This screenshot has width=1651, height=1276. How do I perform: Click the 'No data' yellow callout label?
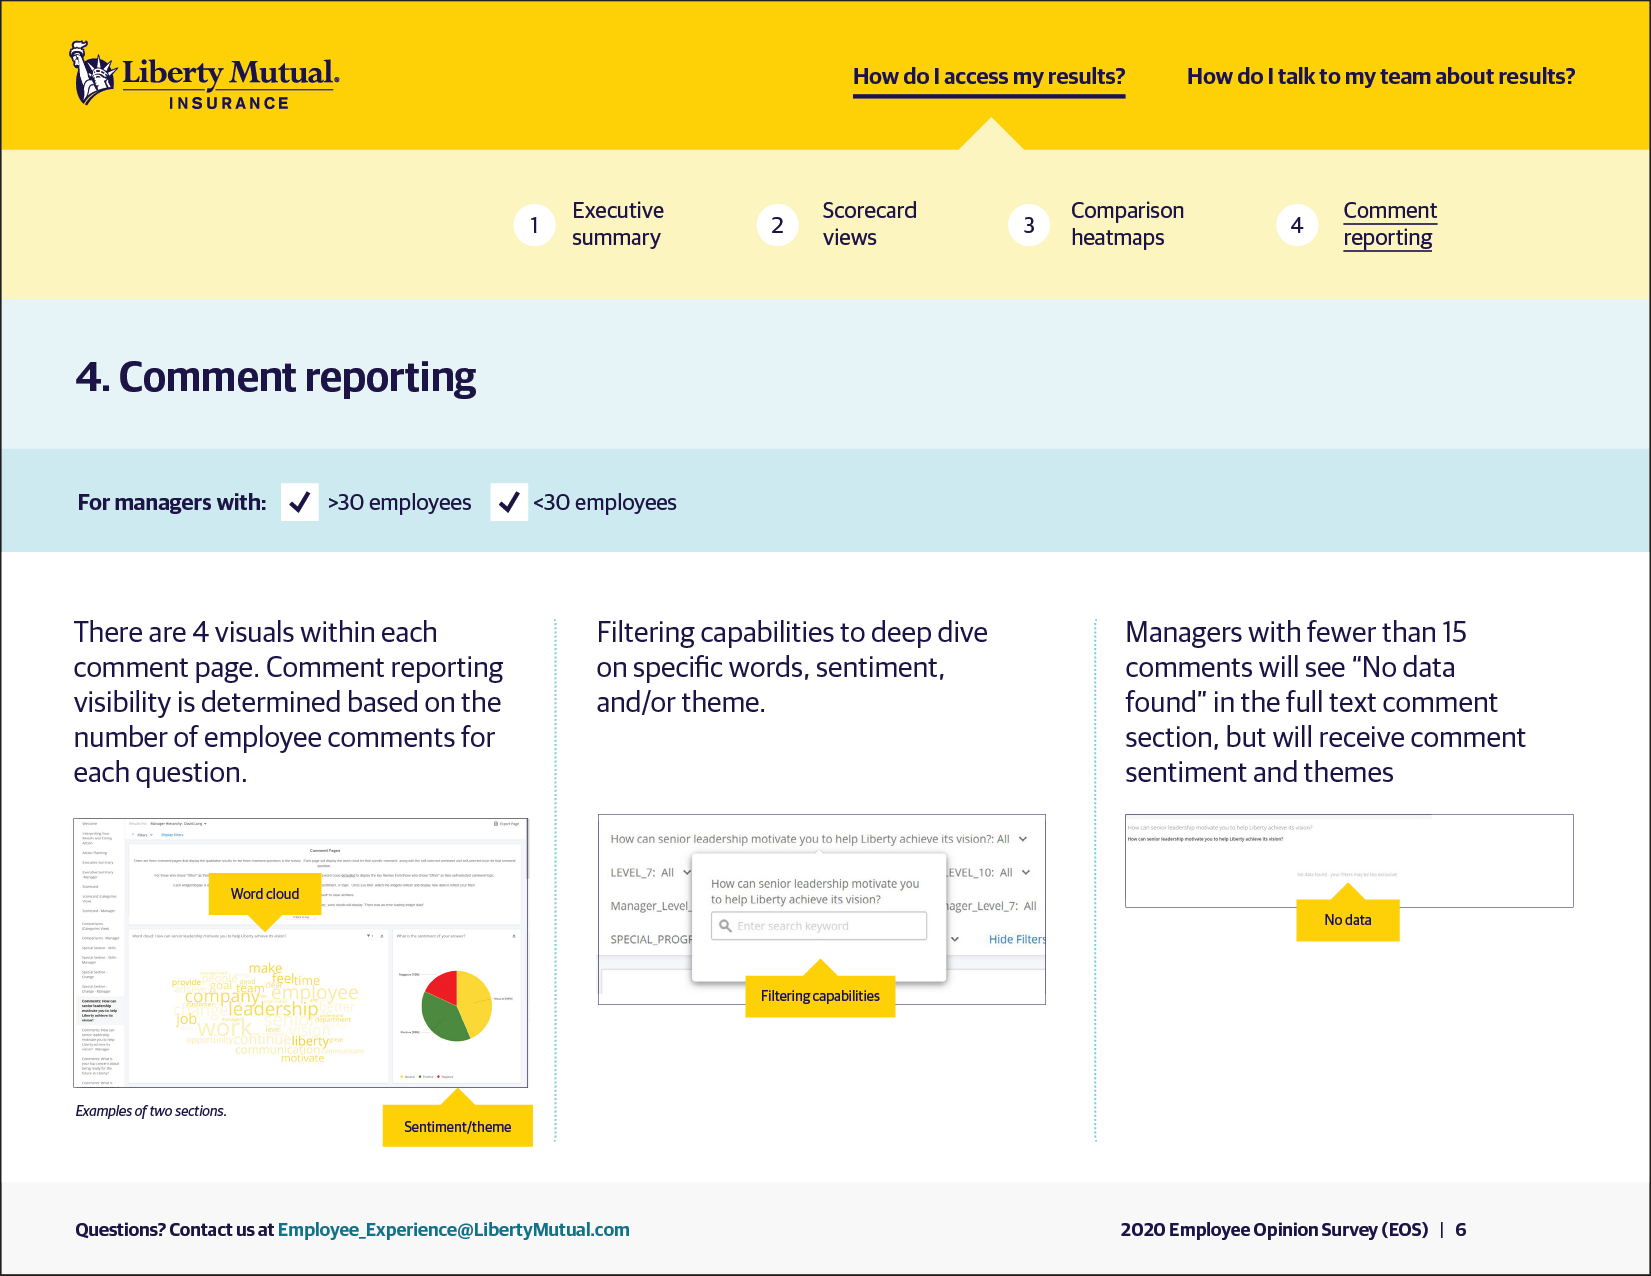[1348, 920]
